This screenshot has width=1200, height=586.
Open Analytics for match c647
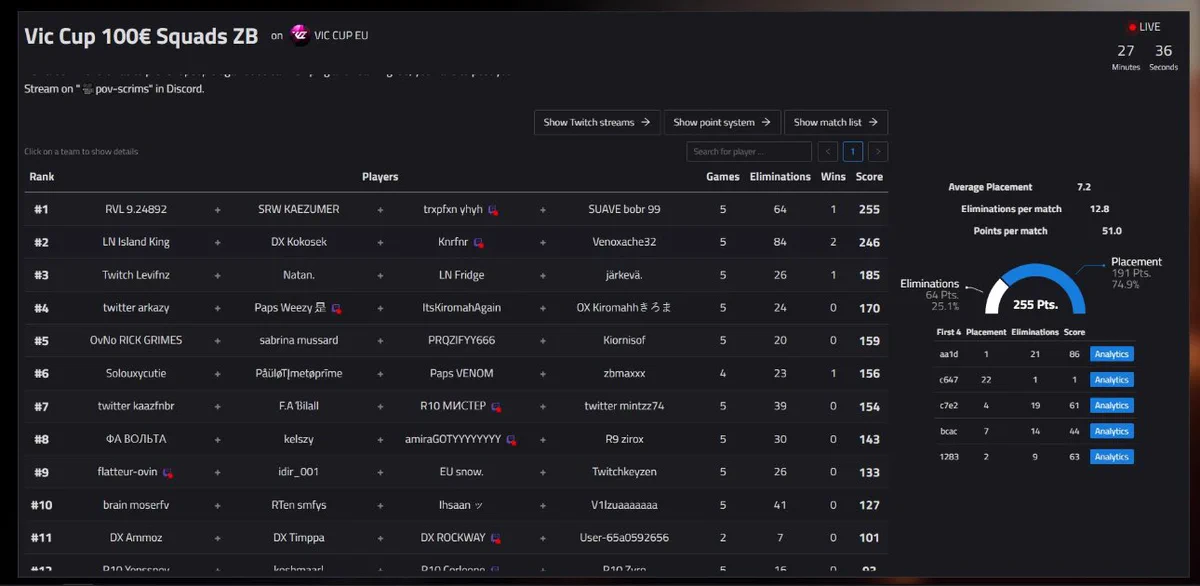point(1112,380)
